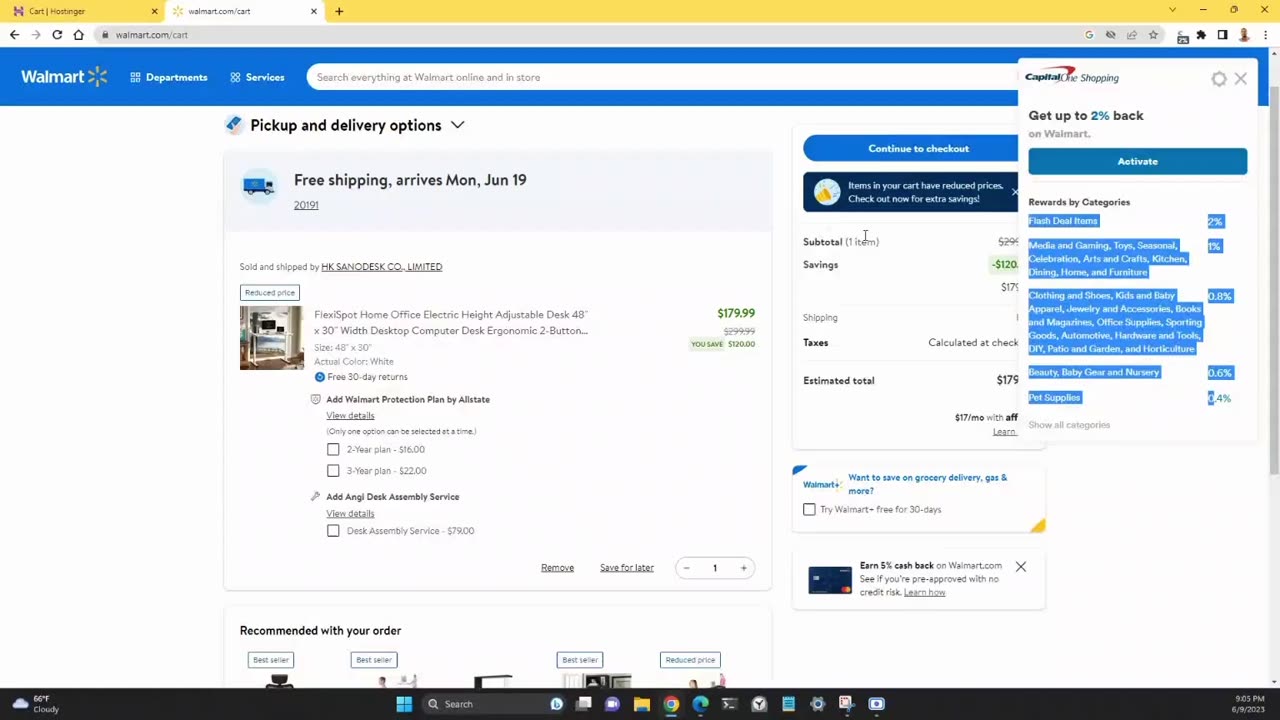Open browser extensions puzzle icon
This screenshot has width=1280, height=720.
pos(1201,35)
